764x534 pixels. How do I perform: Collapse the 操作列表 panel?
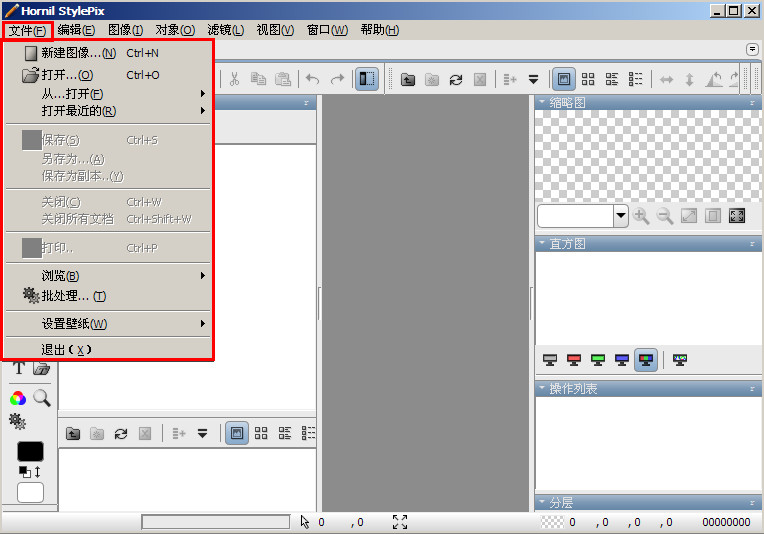(x=541, y=388)
